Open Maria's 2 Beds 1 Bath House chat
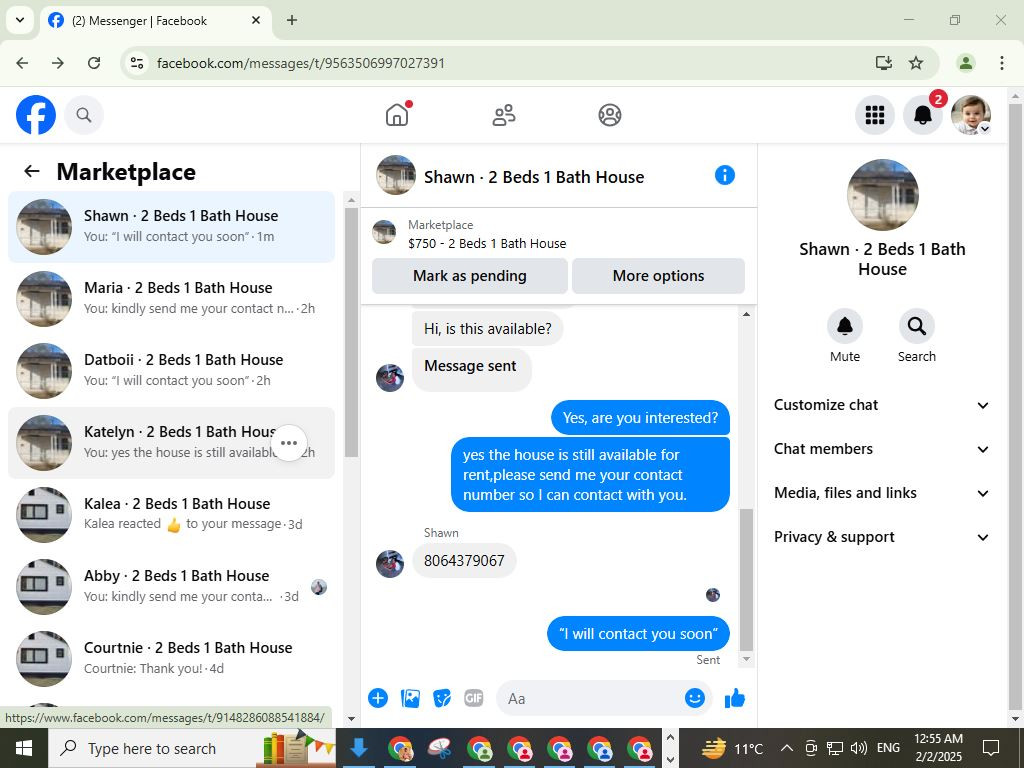Image resolution: width=1024 pixels, height=768 pixels. click(171, 298)
